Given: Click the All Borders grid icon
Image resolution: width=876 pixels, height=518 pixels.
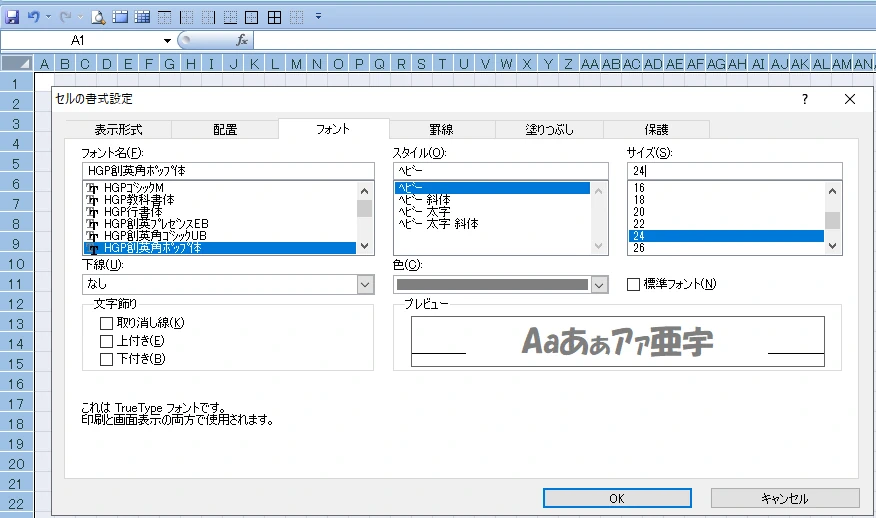Looking at the screenshot, I should (274, 17).
